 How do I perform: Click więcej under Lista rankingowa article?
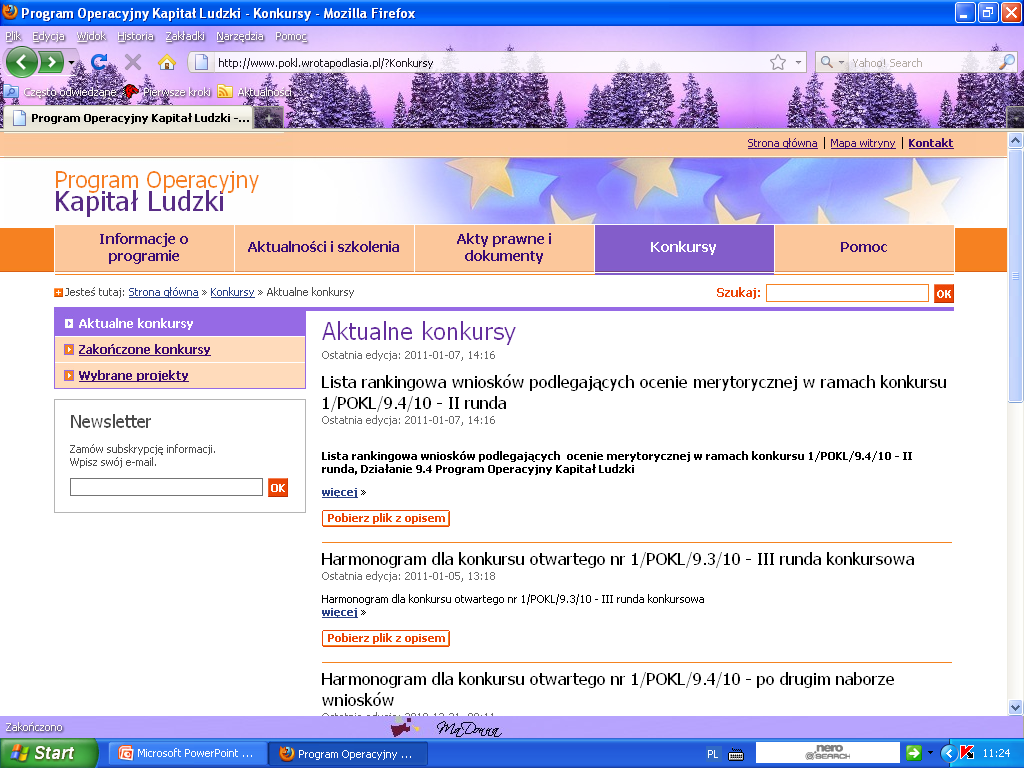click(x=339, y=492)
